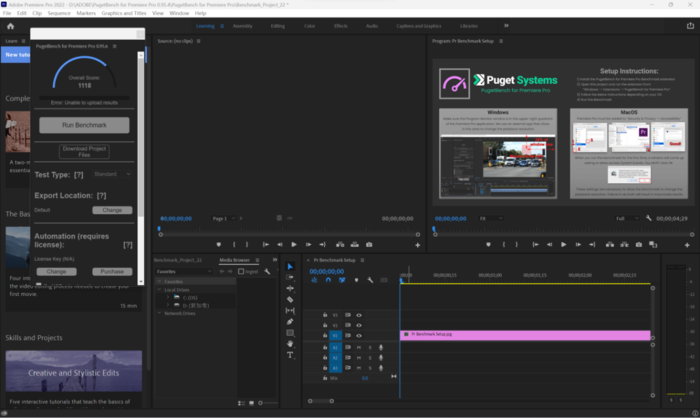700x418 pixels.
Task: Open the Markers menu
Action: tap(86, 13)
